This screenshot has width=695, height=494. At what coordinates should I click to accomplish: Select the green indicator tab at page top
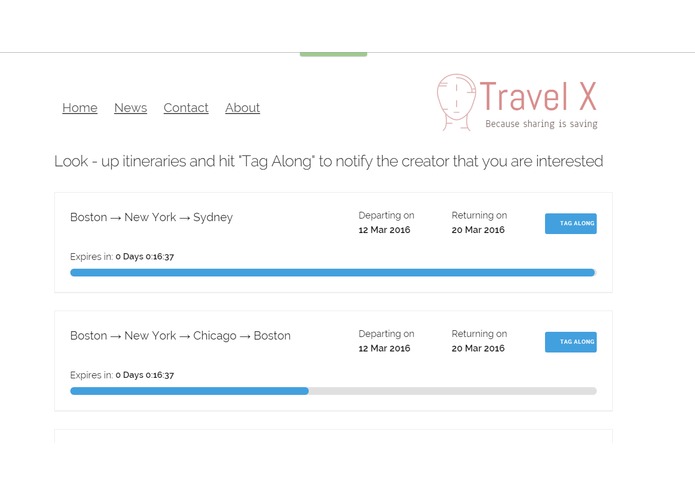click(333, 54)
